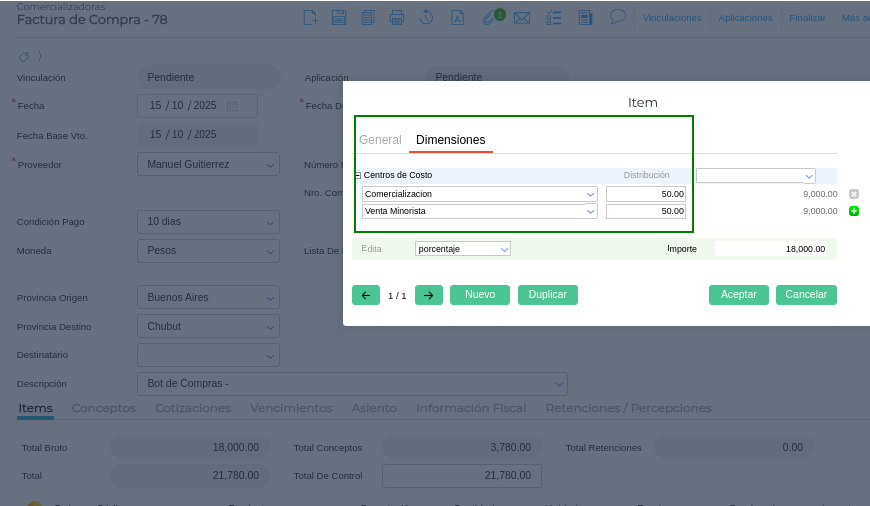
Task: Go to previous item with left arrow
Action: (x=365, y=295)
